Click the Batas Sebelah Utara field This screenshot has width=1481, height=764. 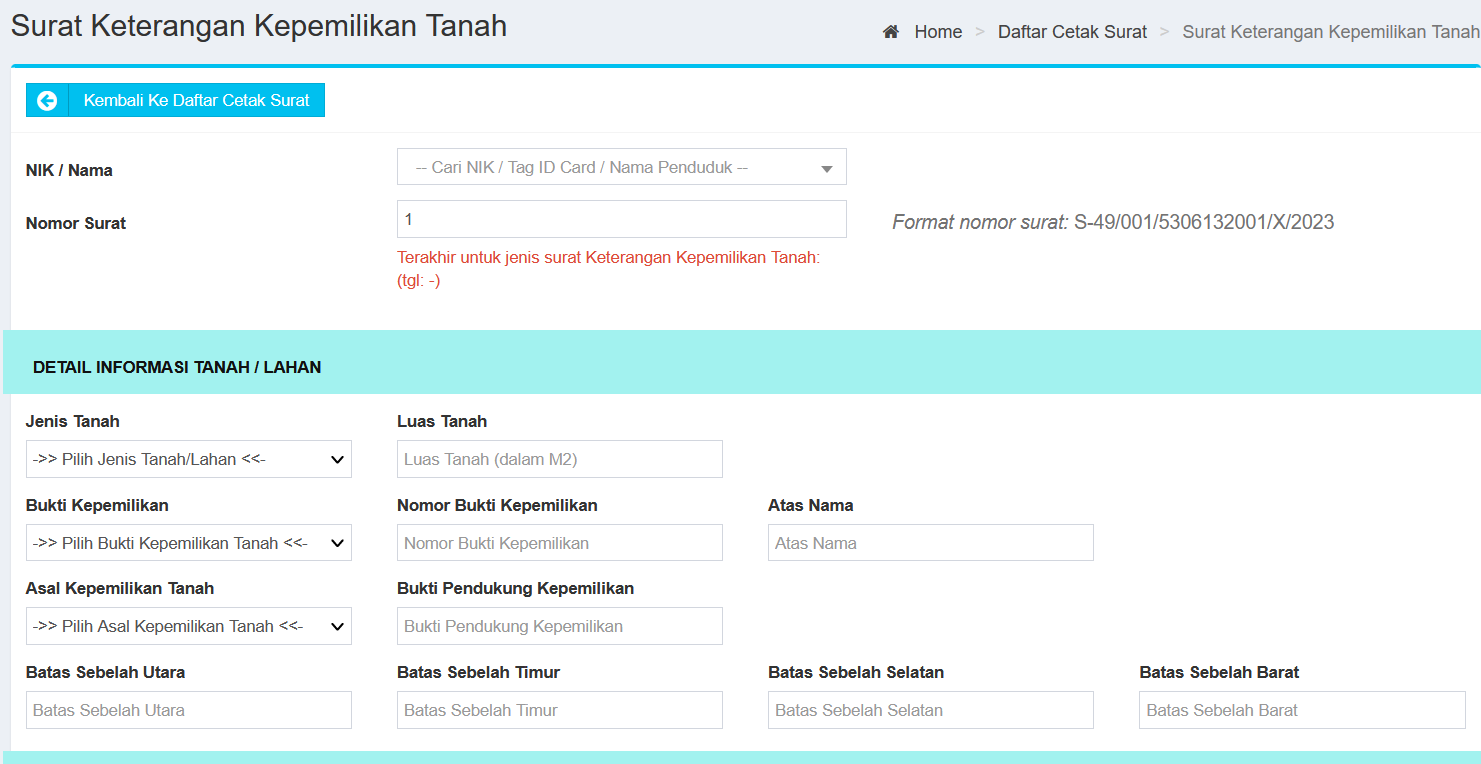point(188,710)
